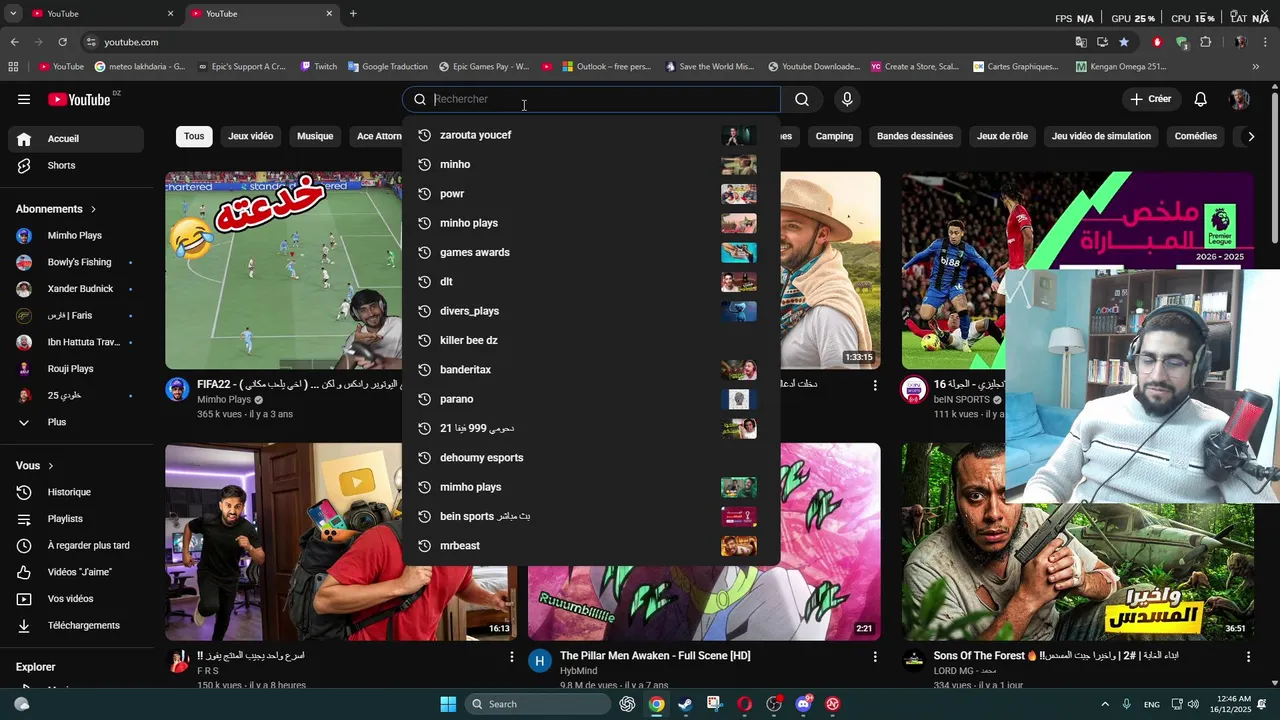Open options for Sons Of The Forest video
This screenshot has width=1280, height=720.
click(x=1248, y=657)
